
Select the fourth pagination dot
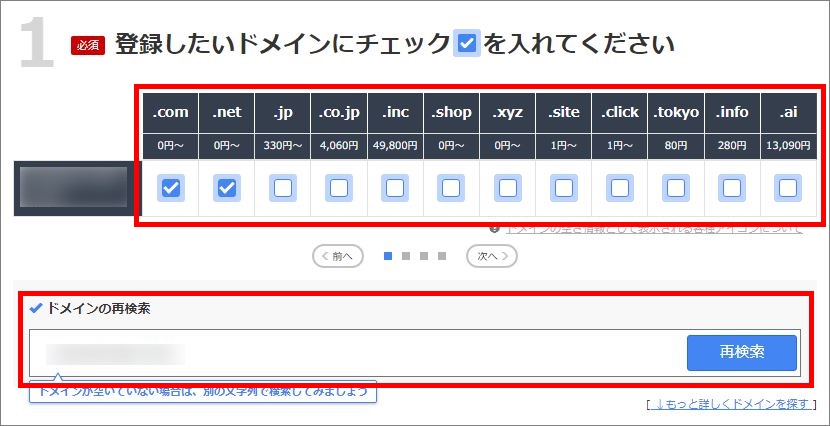tap(442, 256)
